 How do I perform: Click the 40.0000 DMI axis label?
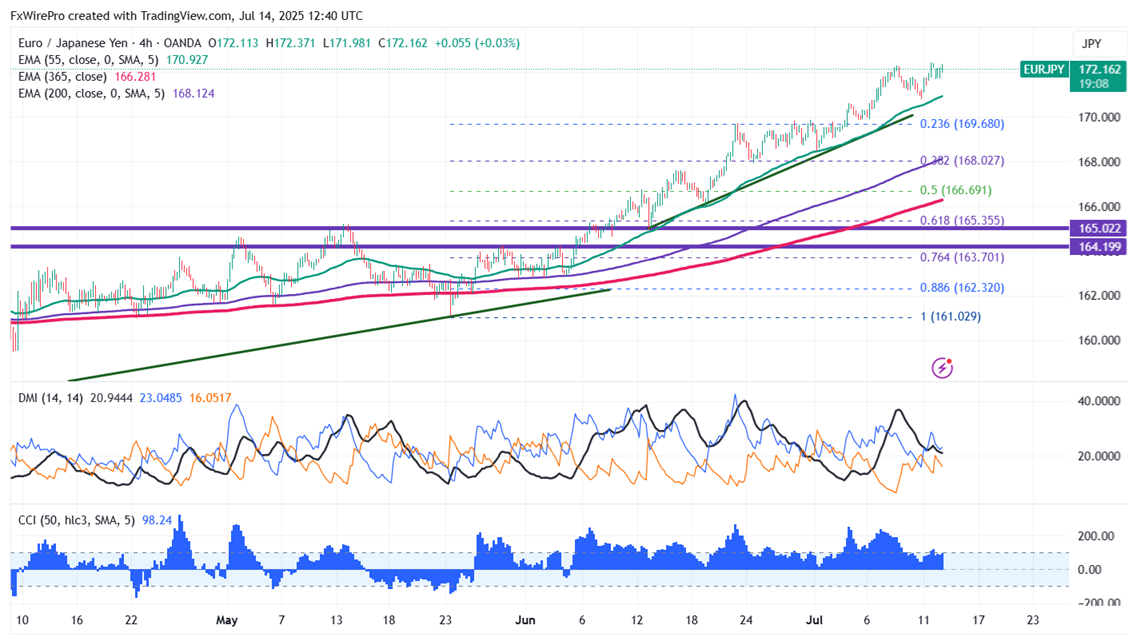tap(1099, 401)
